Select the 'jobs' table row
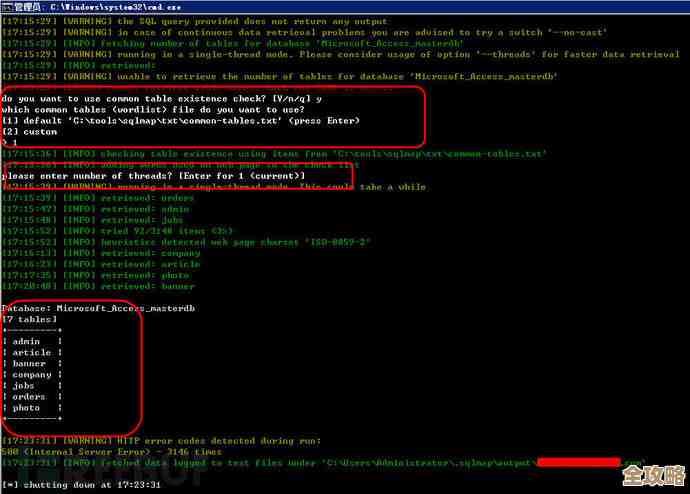This screenshot has width=690, height=494. tap(24, 385)
